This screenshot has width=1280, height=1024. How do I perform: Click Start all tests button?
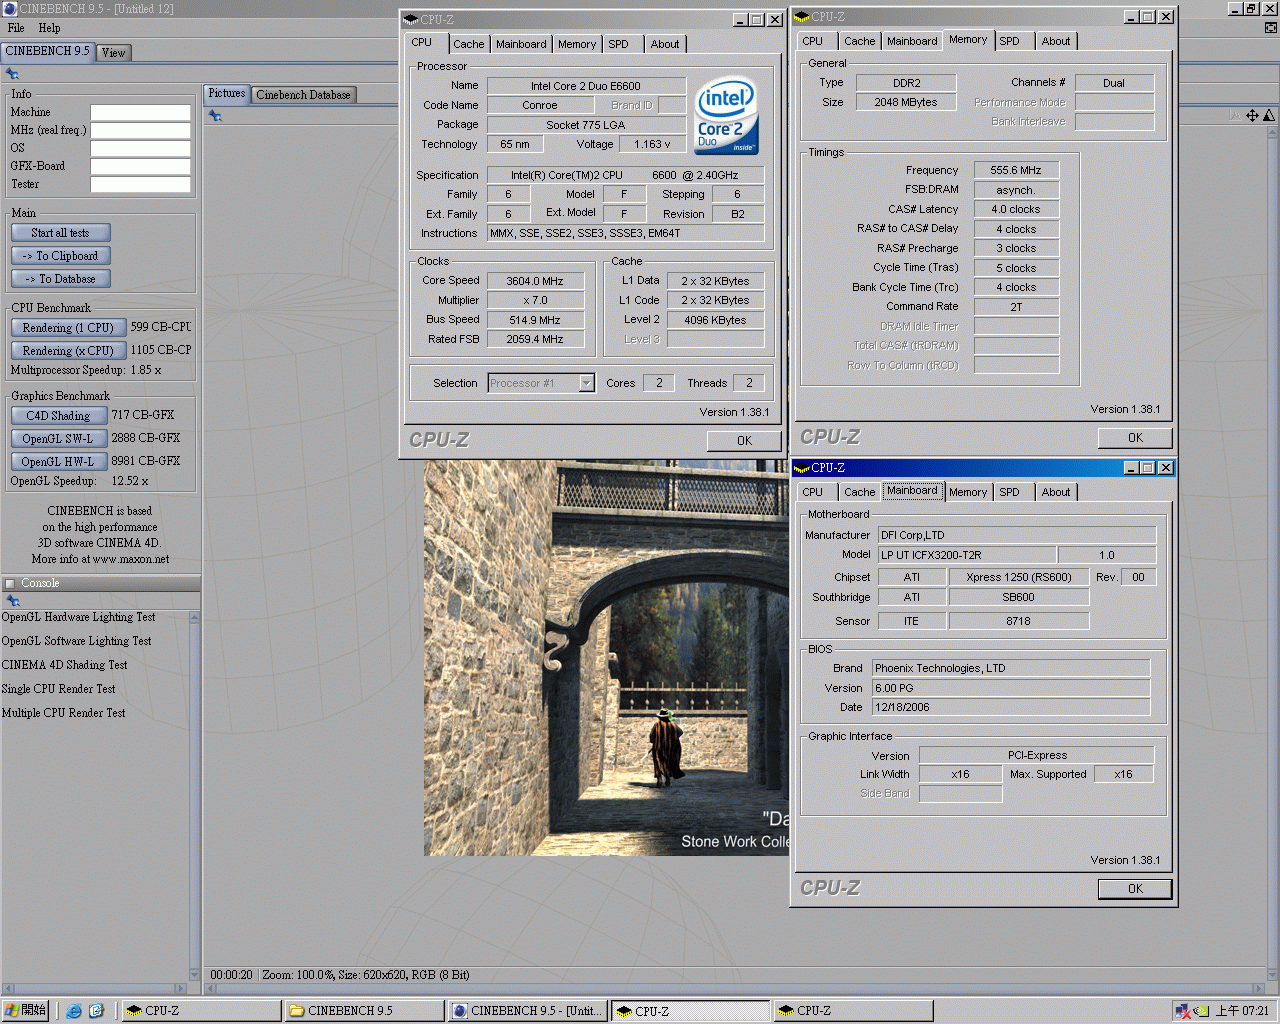(60, 233)
